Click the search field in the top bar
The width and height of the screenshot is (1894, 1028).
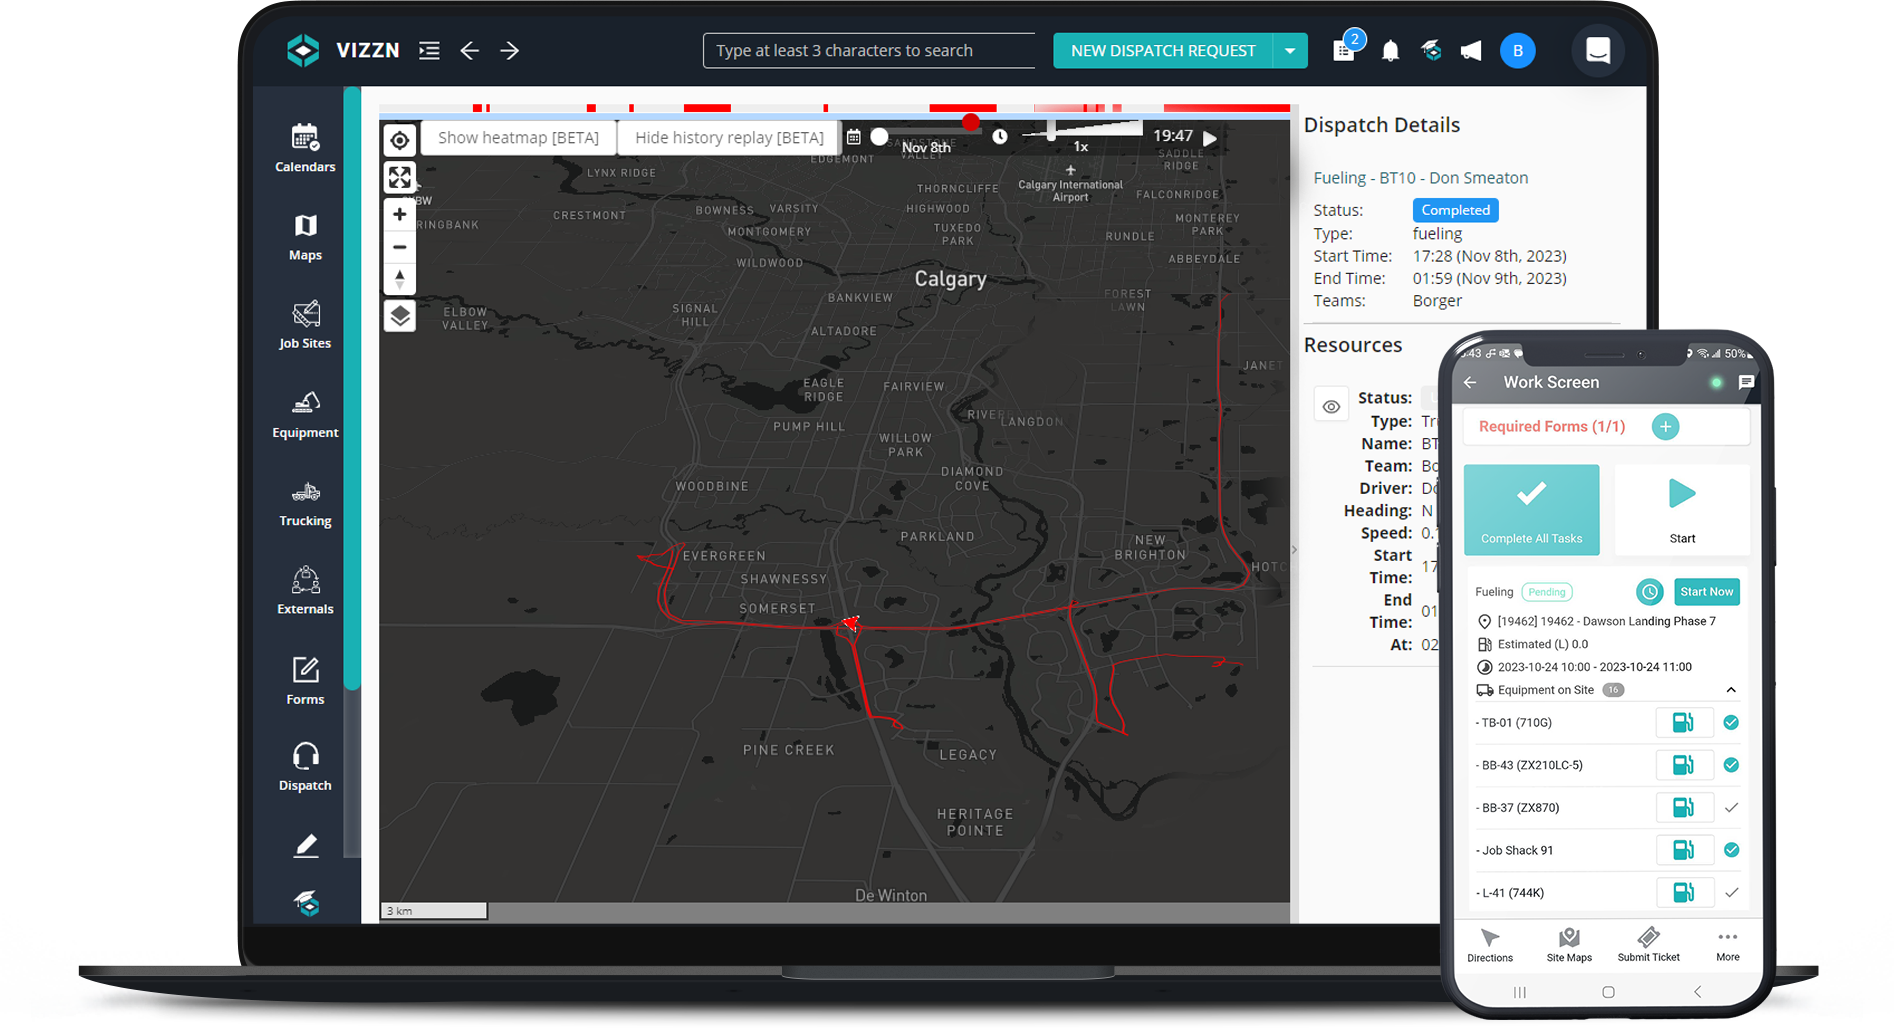[868, 50]
